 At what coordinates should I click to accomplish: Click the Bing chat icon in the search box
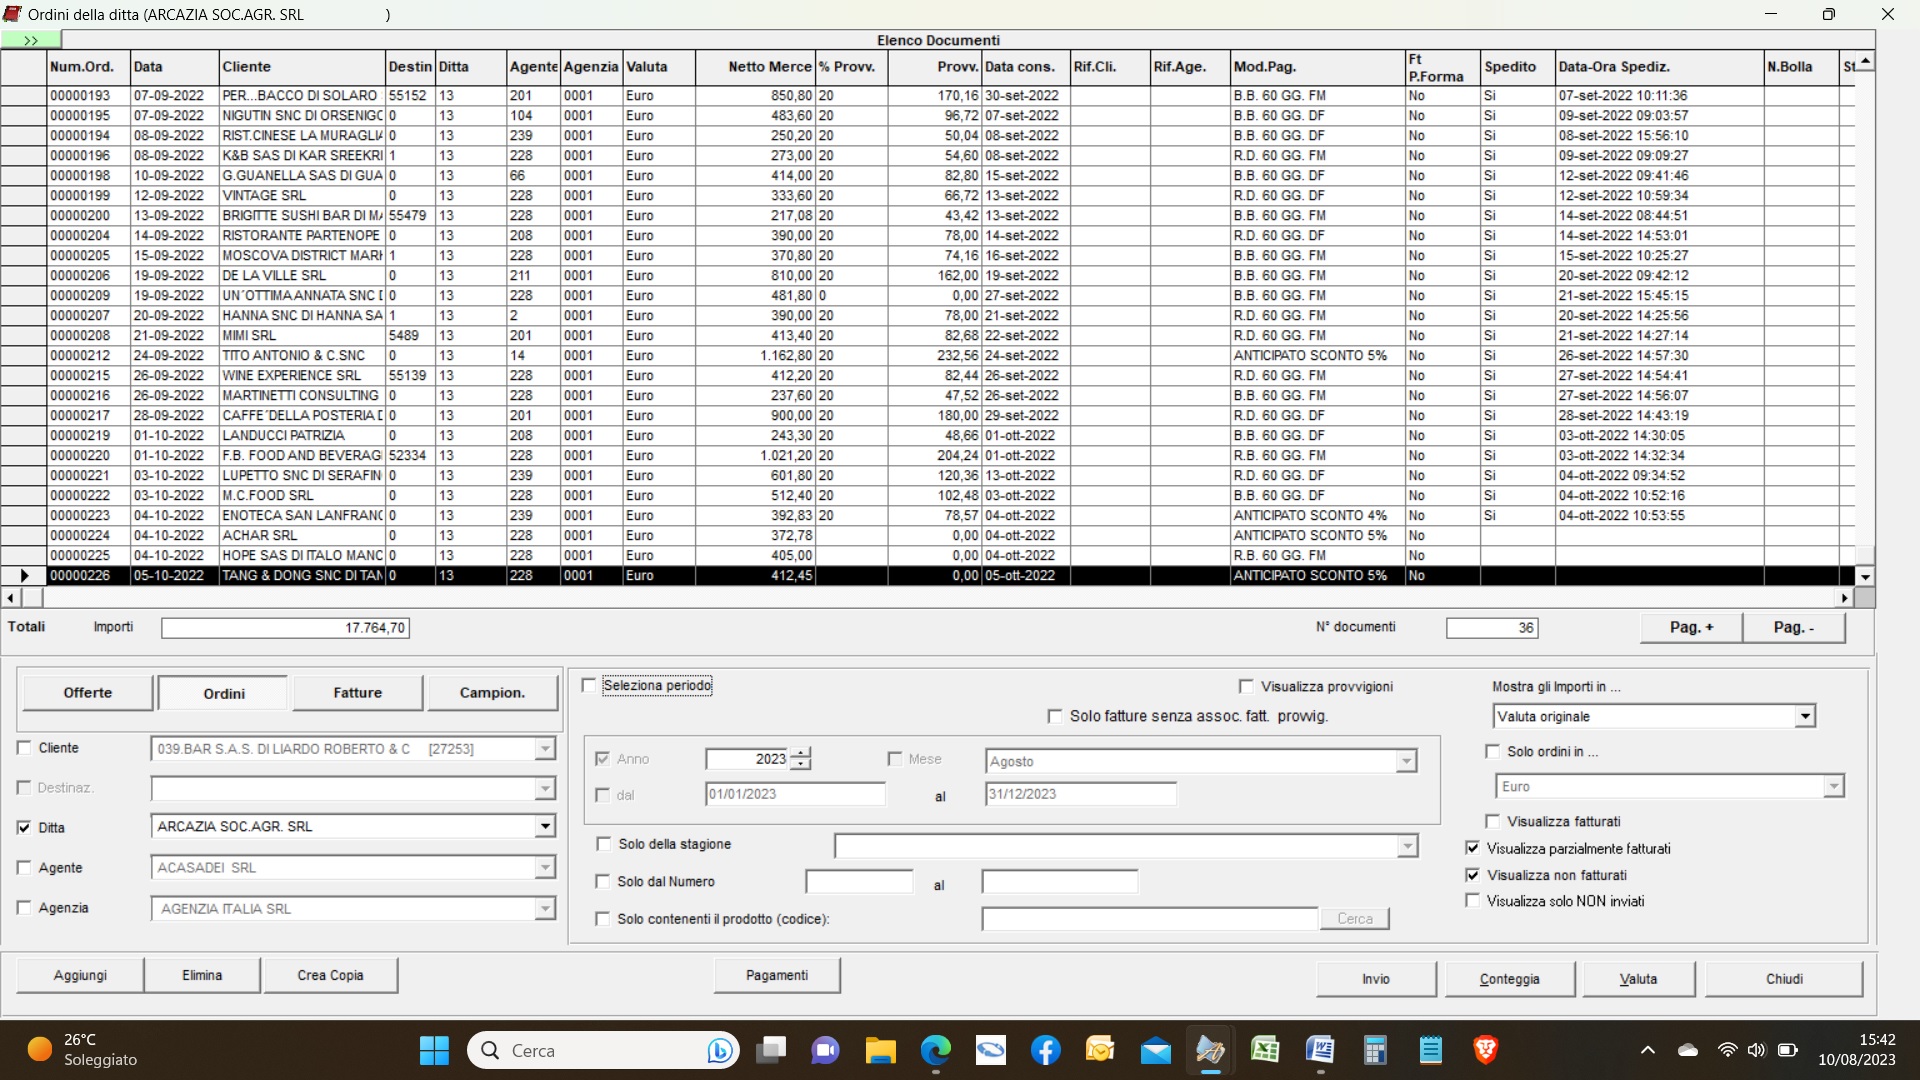(719, 1050)
